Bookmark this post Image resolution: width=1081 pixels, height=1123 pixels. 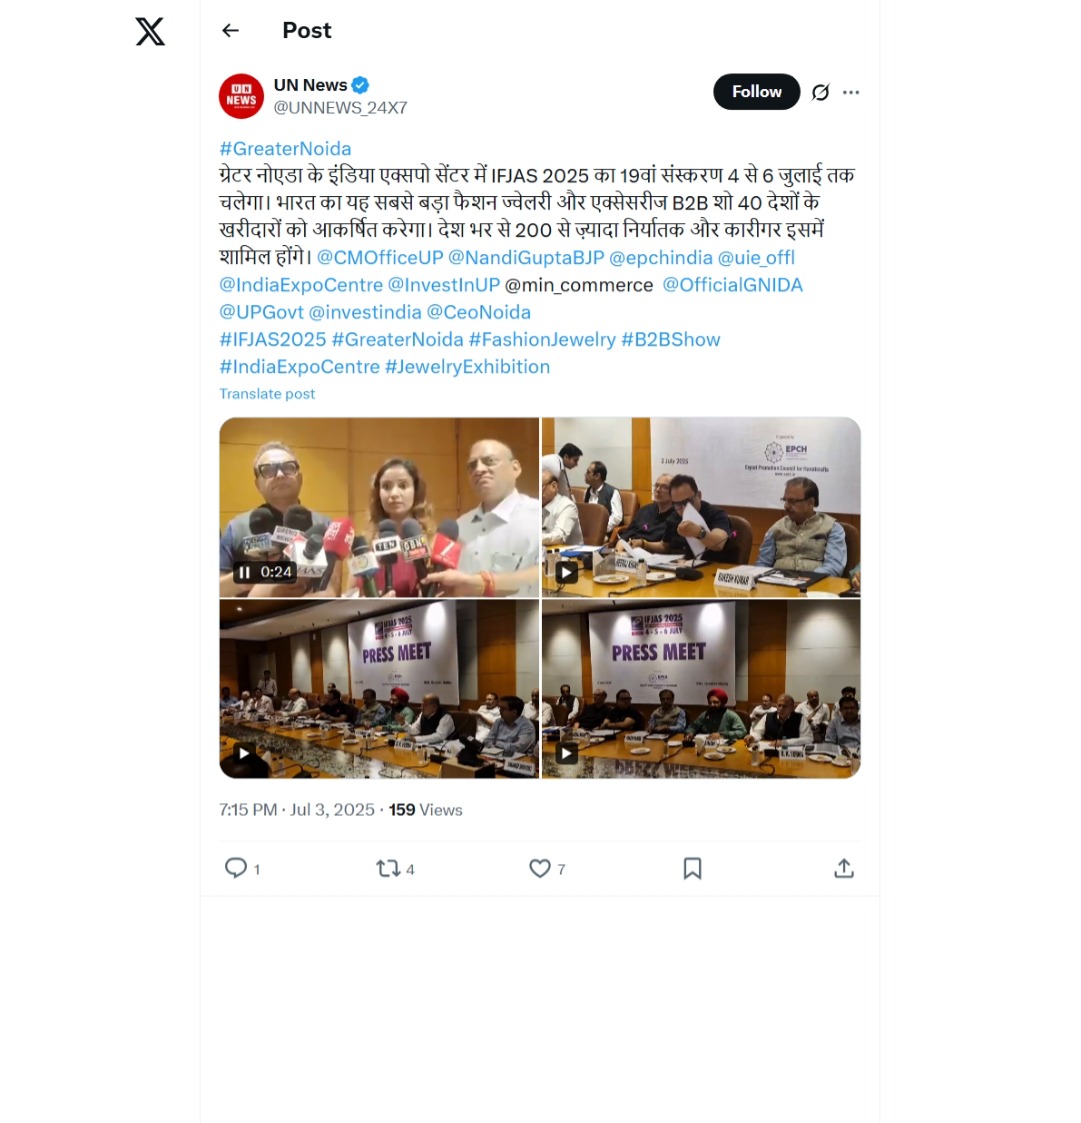pyautogui.click(x=692, y=869)
